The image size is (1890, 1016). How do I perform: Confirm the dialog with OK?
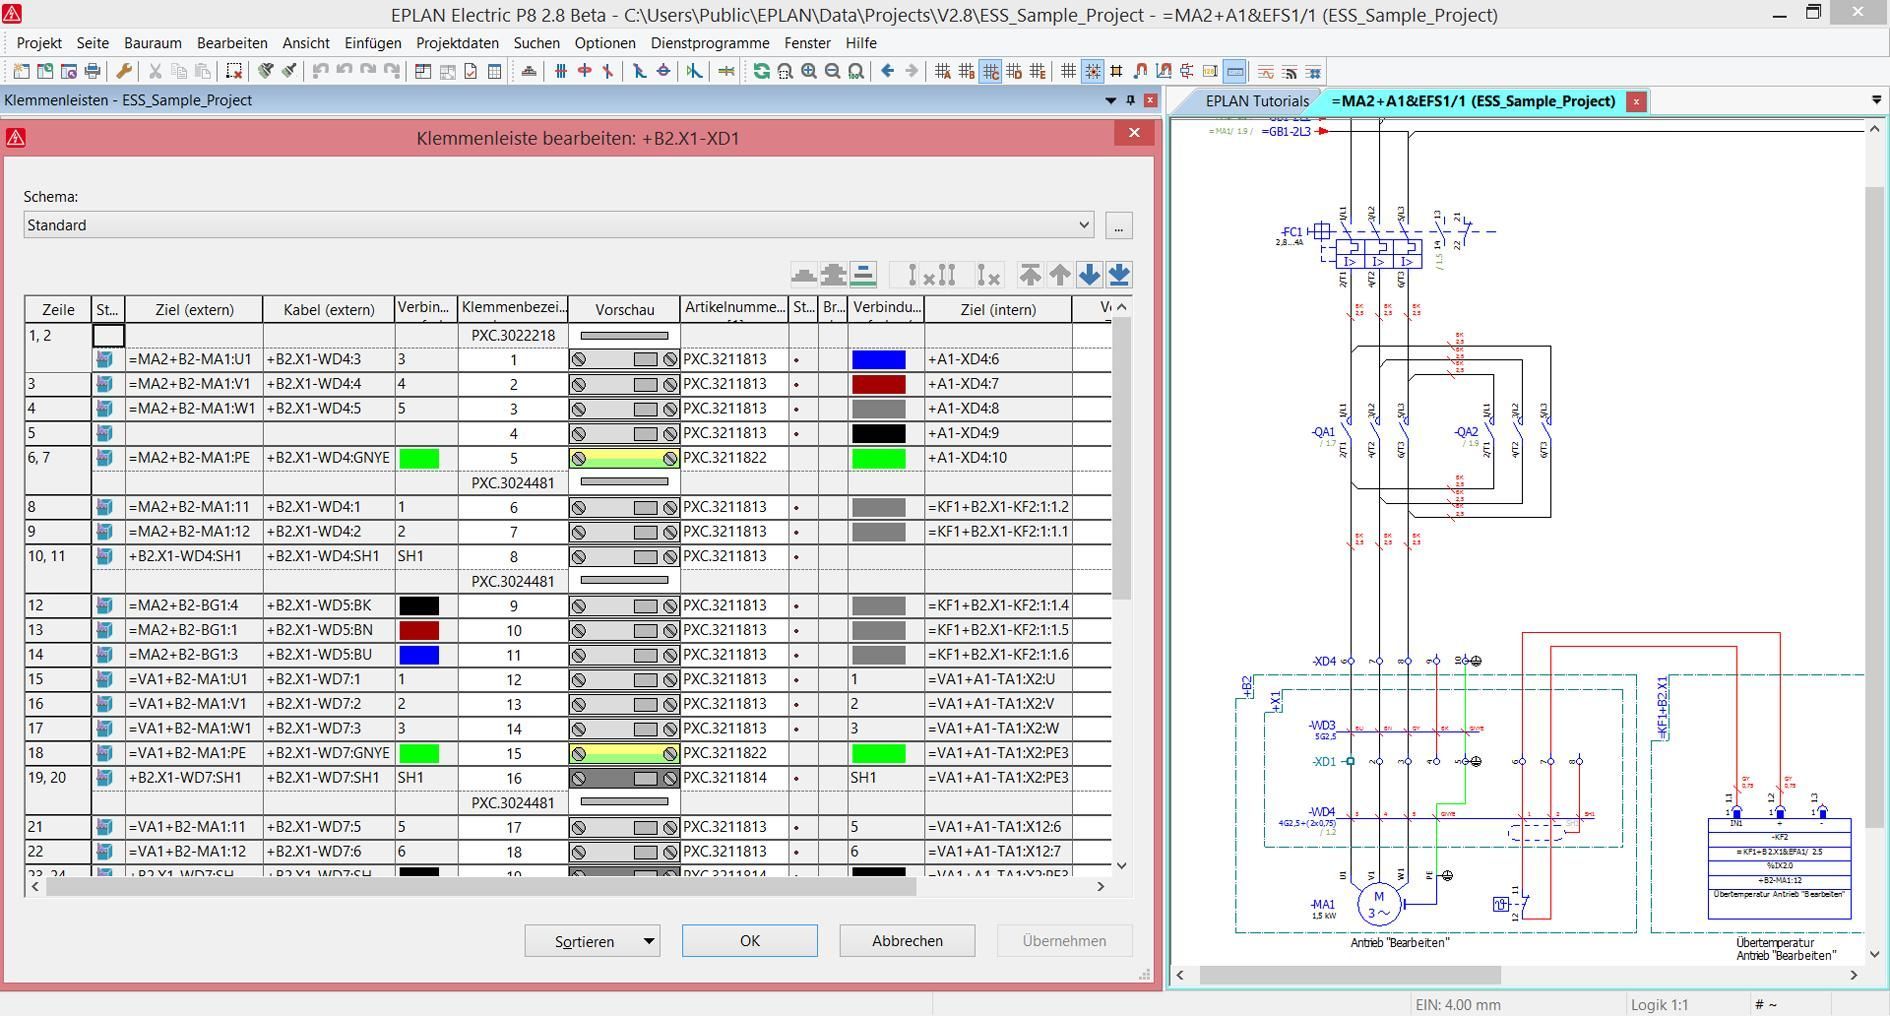pyautogui.click(x=749, y=941)
